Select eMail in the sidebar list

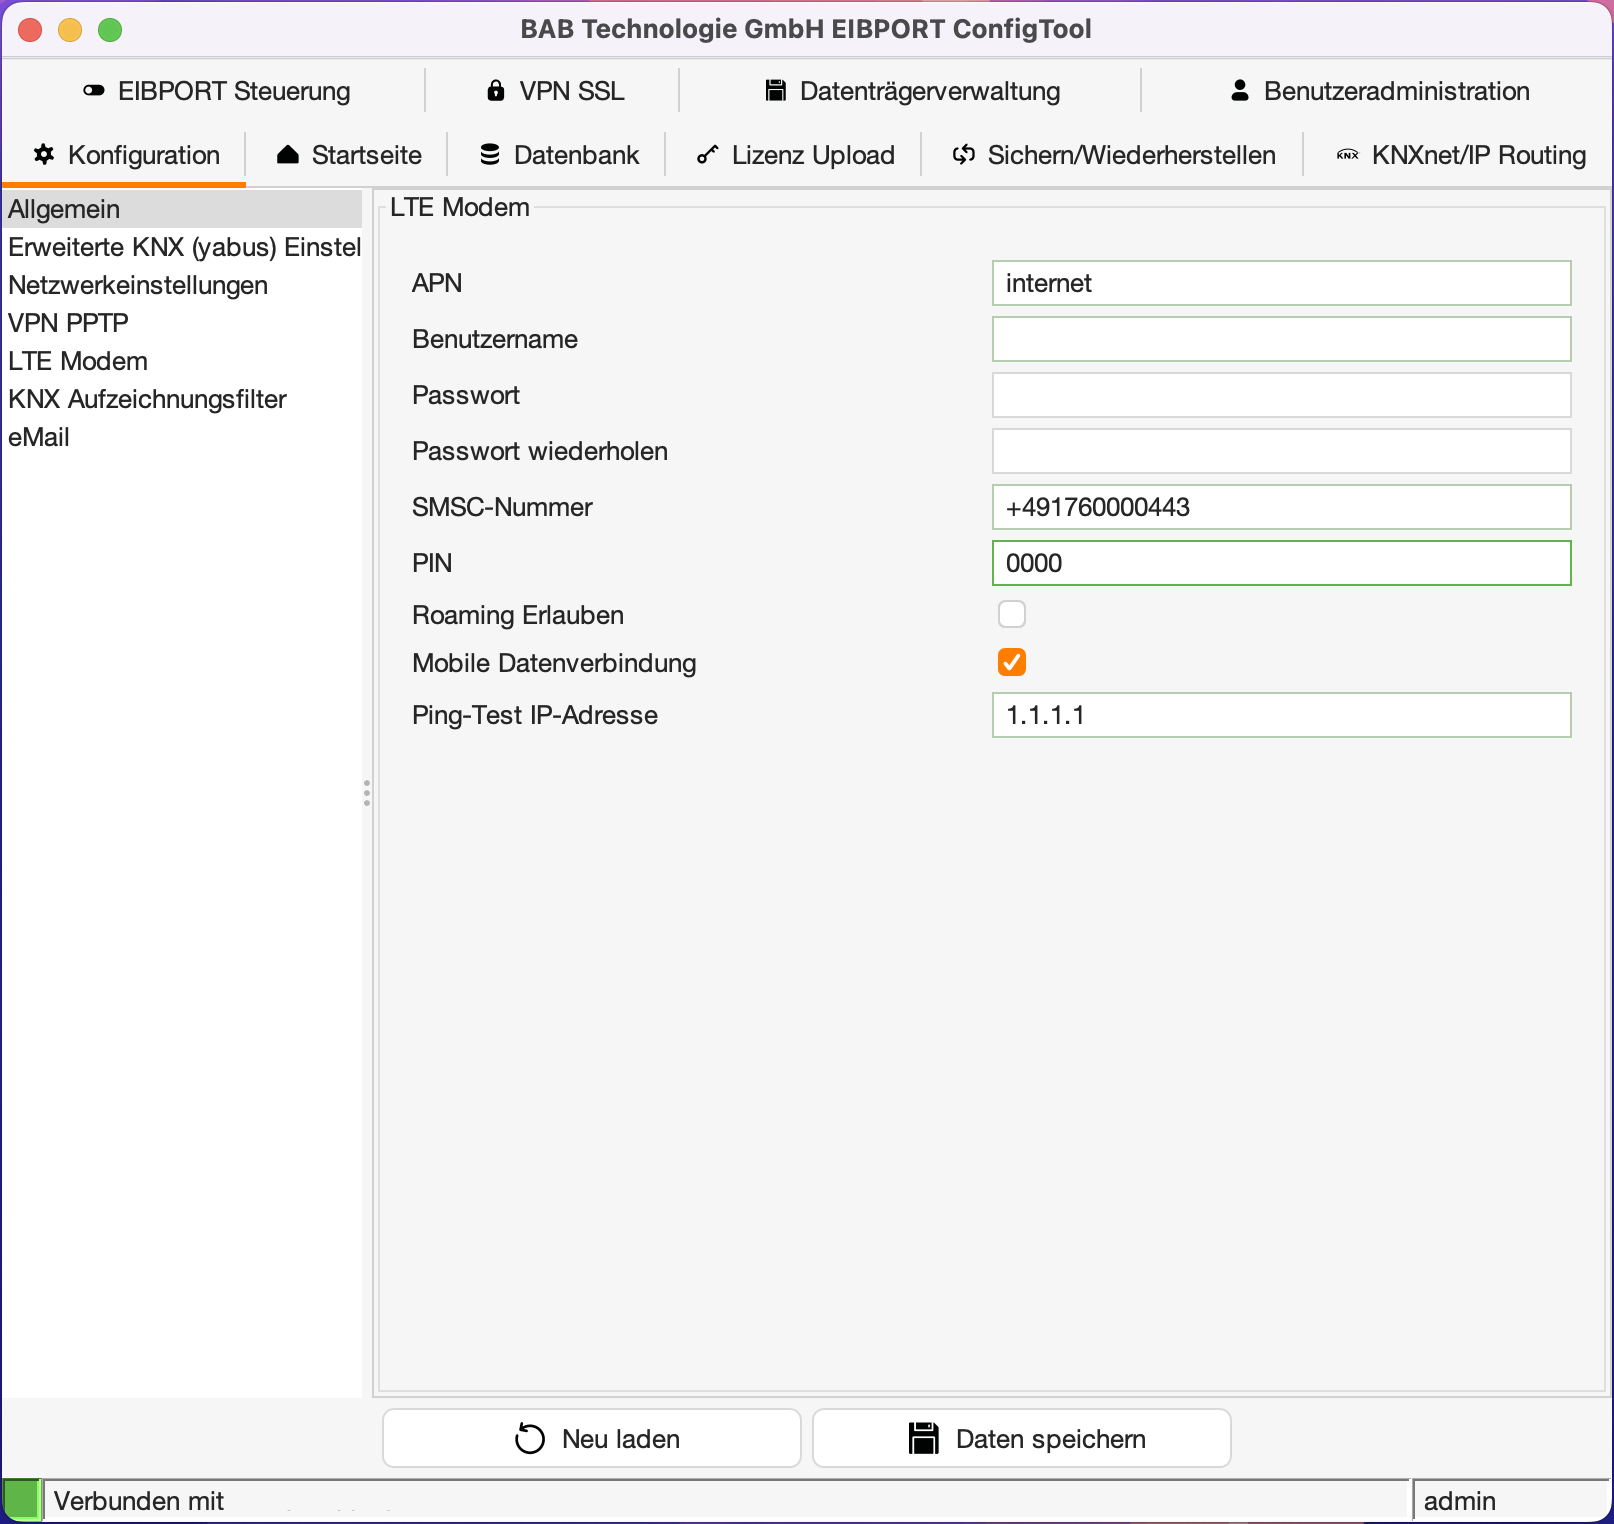pyautogui.click(x=39, y=437)
